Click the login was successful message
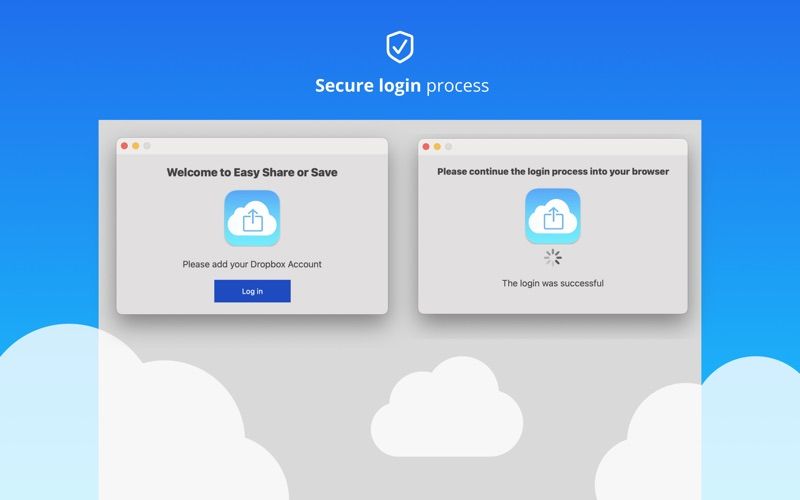 coord(553,283)
